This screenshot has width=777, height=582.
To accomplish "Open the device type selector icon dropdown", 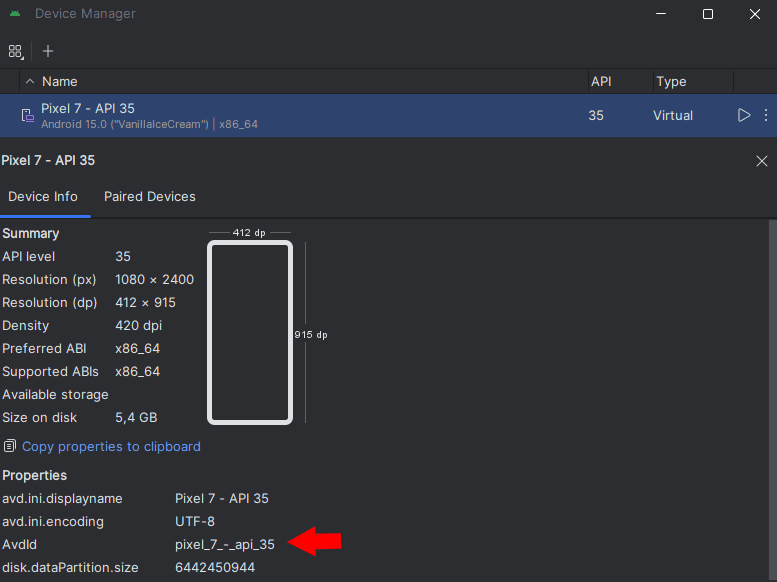I will click(15, 51).
